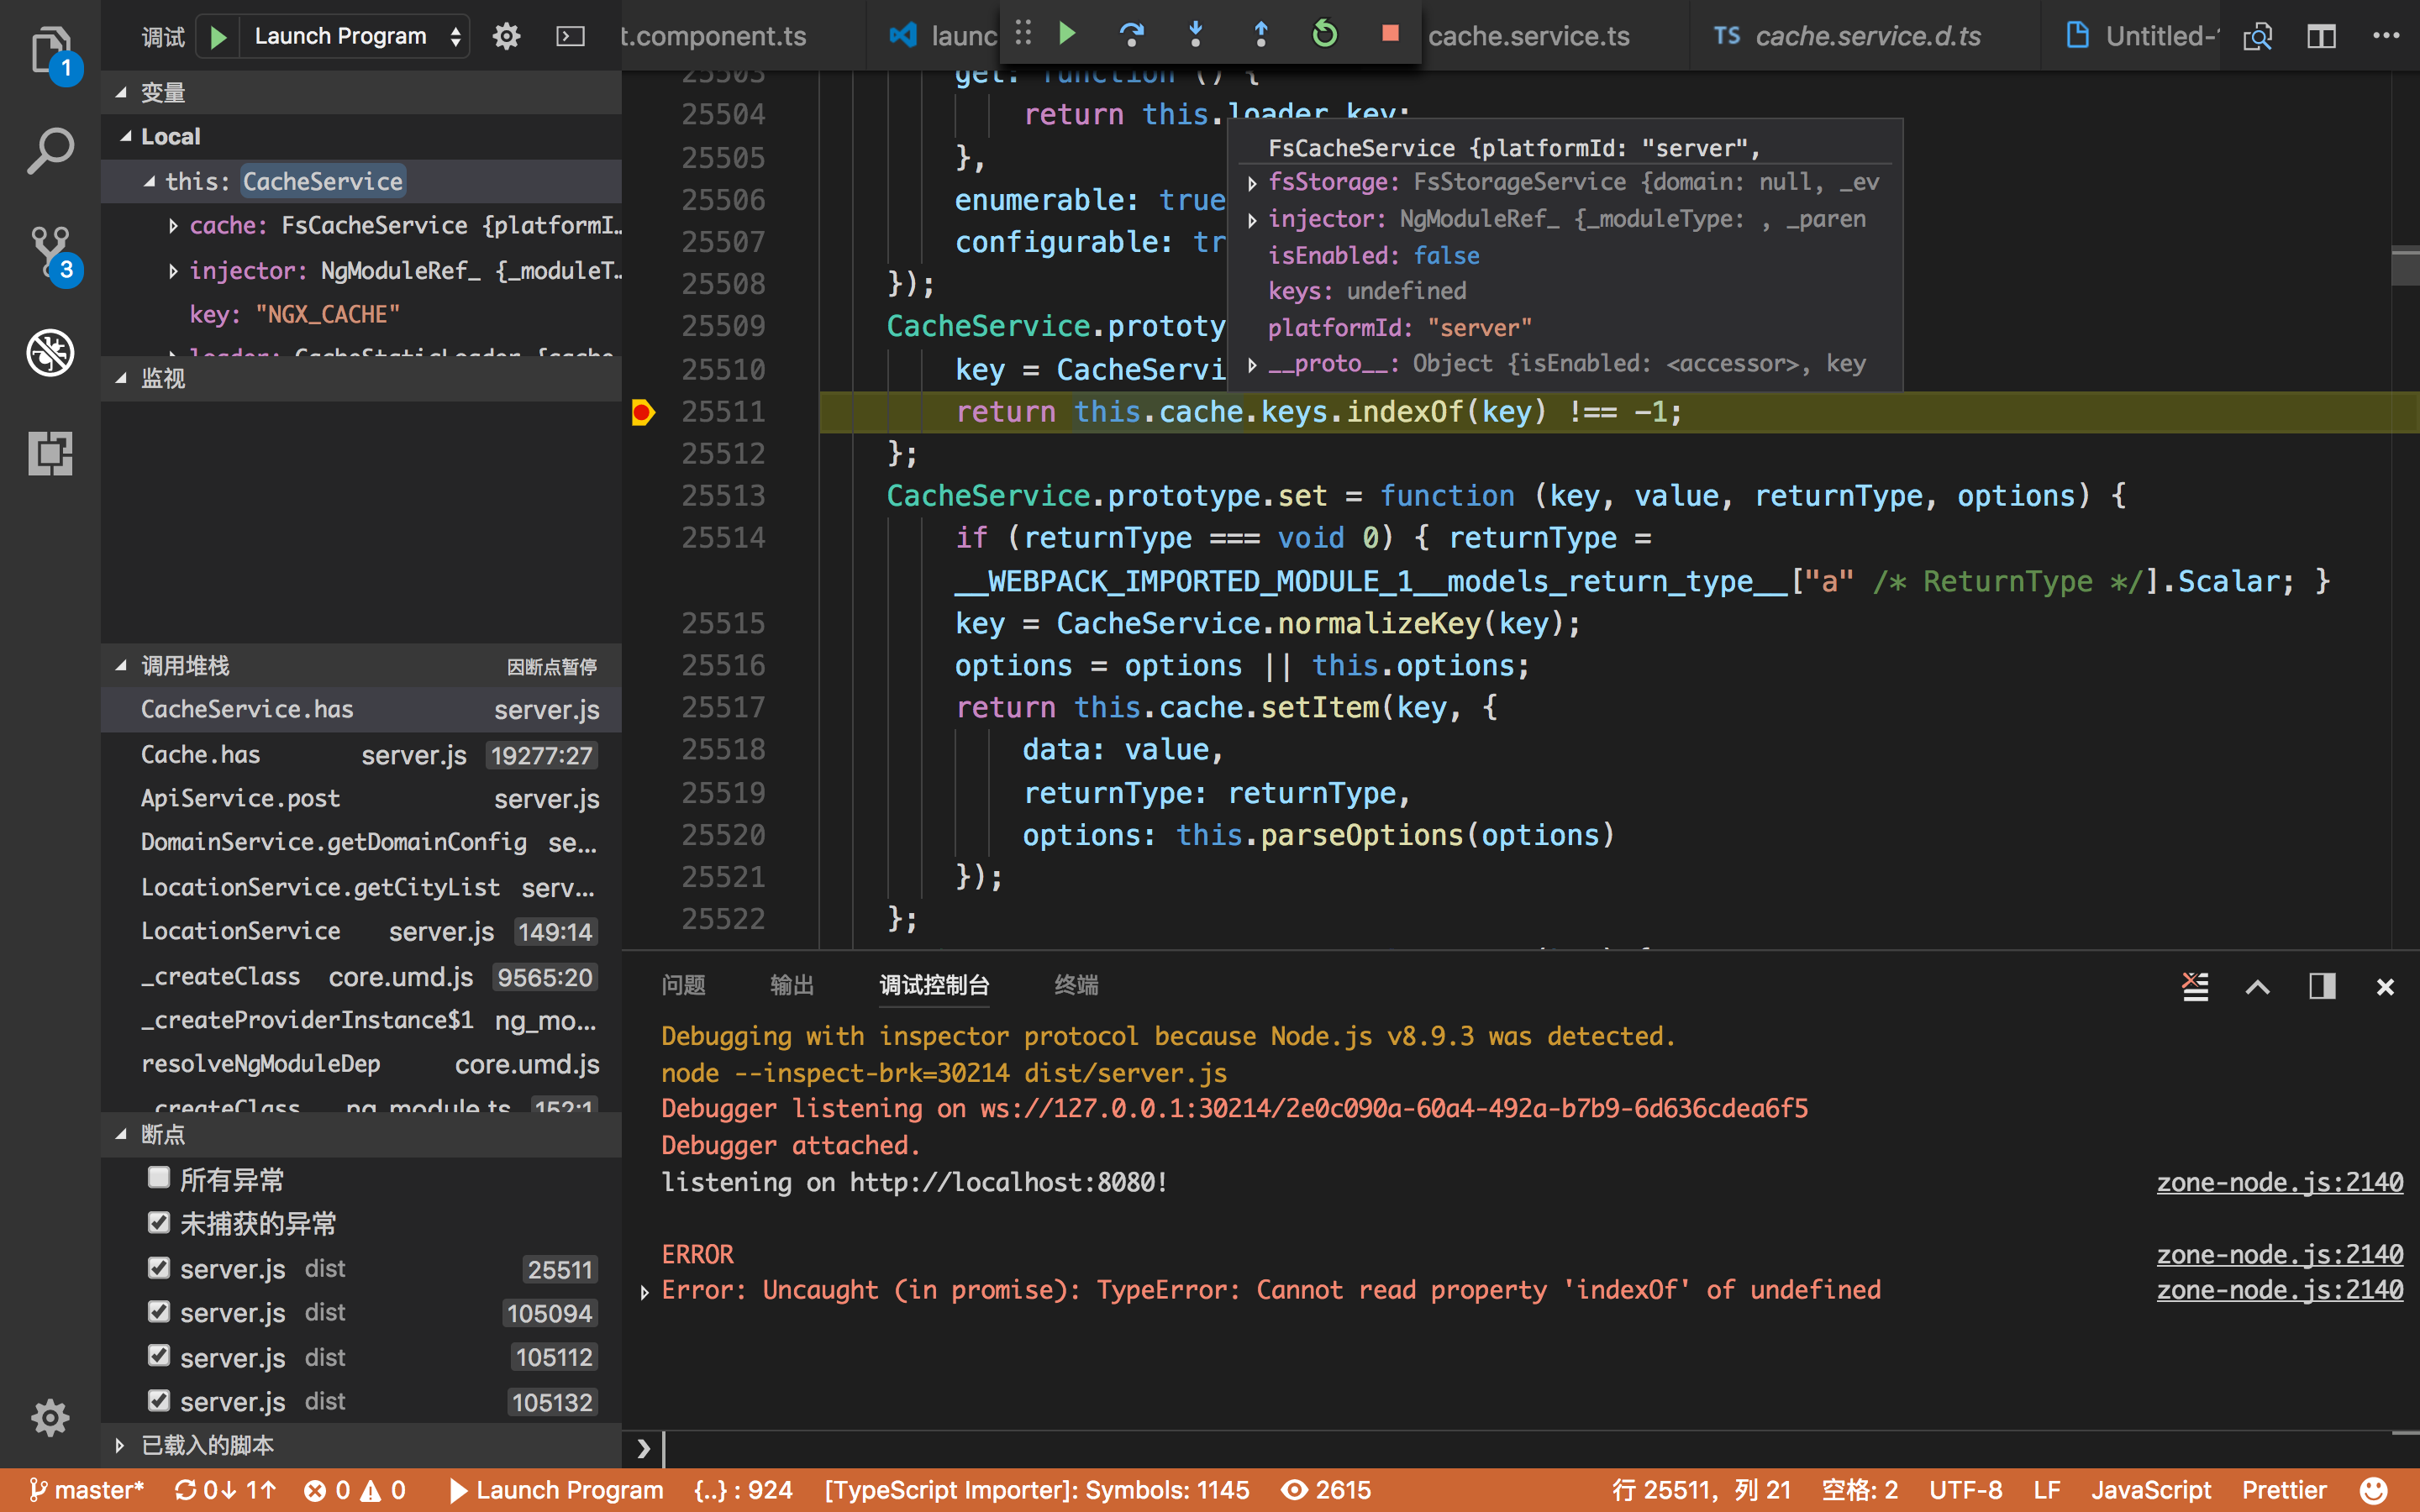The width and height of the screenshot is (2420, 1512).
Task: Open zone-node.js:2140 link beside listening message
Action: tap(2279, 1182)
